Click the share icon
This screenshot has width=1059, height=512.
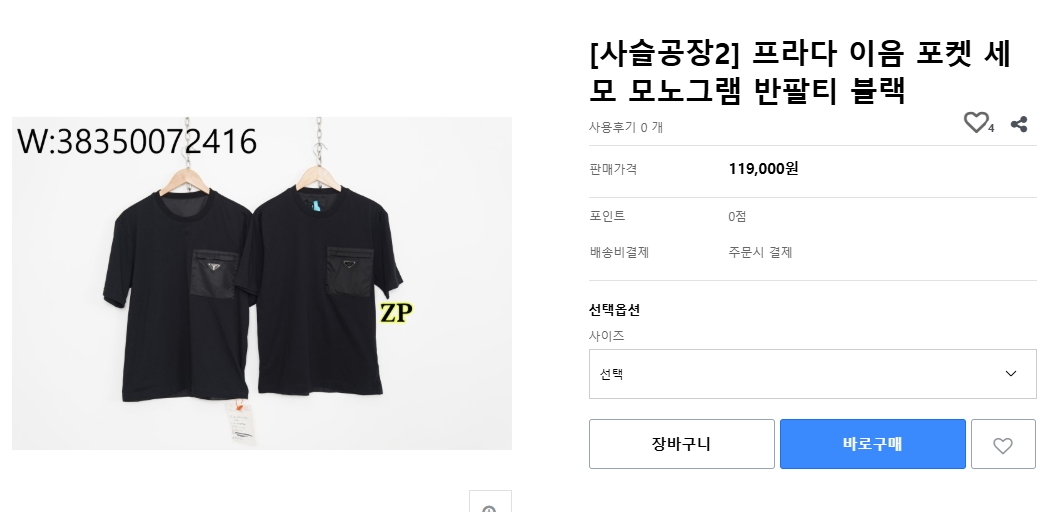[1019, 124]
